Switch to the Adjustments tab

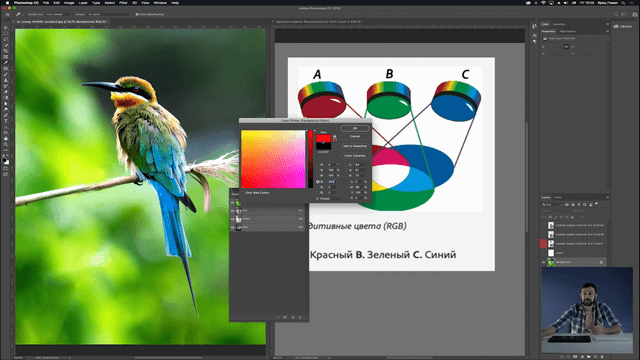point(568,31)
